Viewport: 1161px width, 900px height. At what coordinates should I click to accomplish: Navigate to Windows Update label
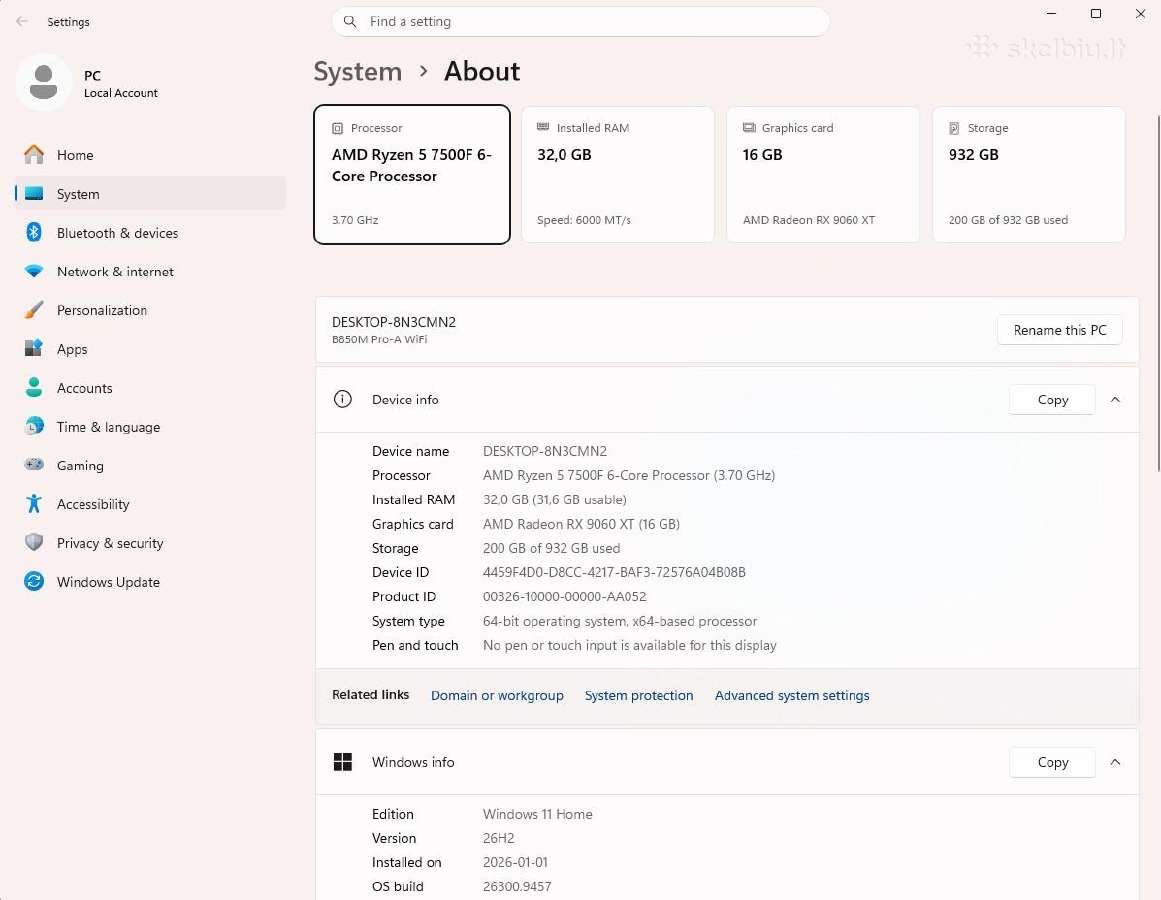pos(108,582)
